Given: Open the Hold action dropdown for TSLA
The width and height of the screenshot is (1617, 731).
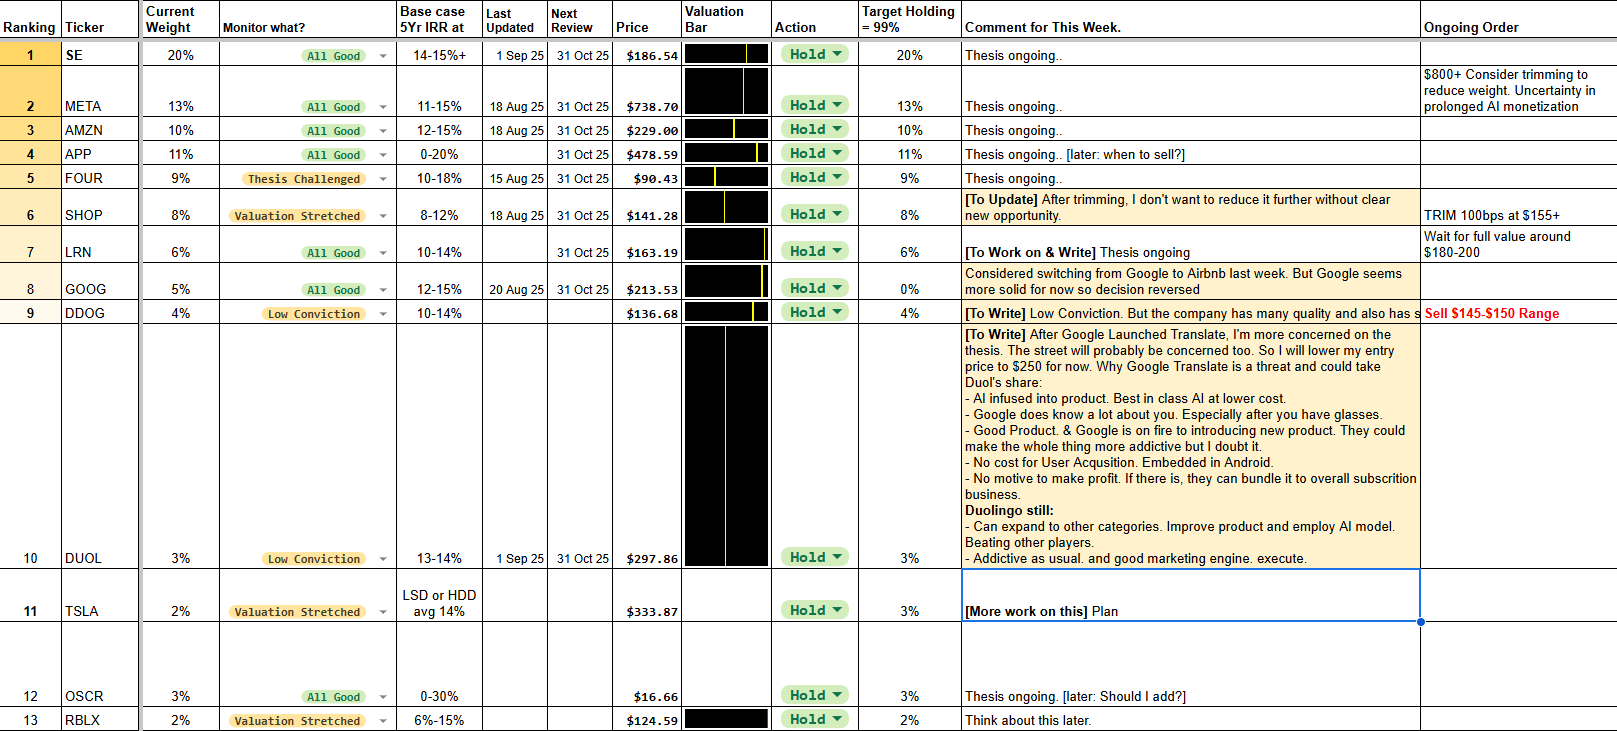Looking at the screenshot, I should coord(815,610).
